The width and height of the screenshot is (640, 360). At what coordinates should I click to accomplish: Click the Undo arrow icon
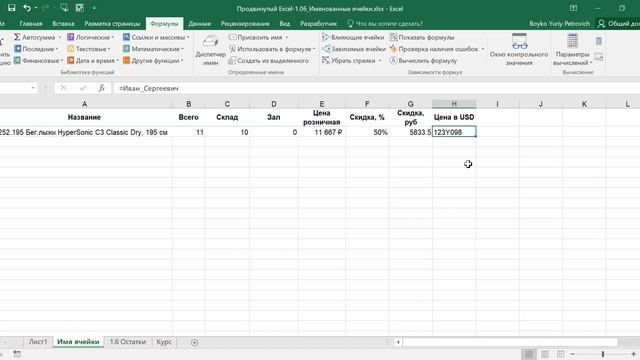click(27, 8)
